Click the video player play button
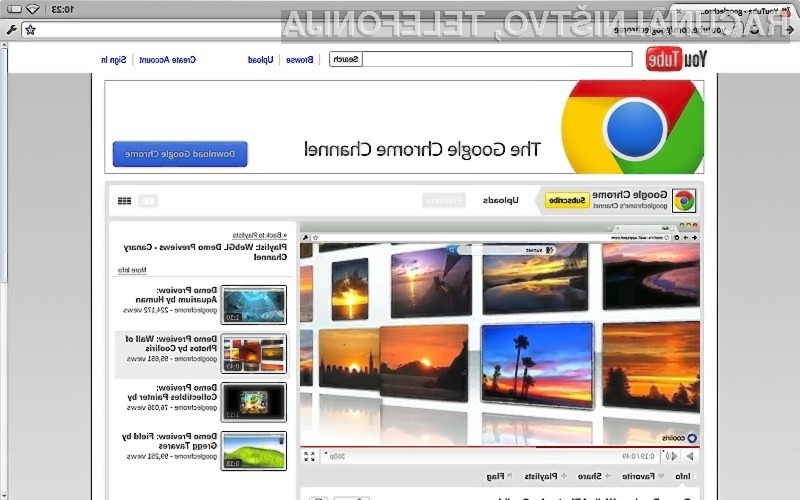800x500 pixels. [690, 456]
